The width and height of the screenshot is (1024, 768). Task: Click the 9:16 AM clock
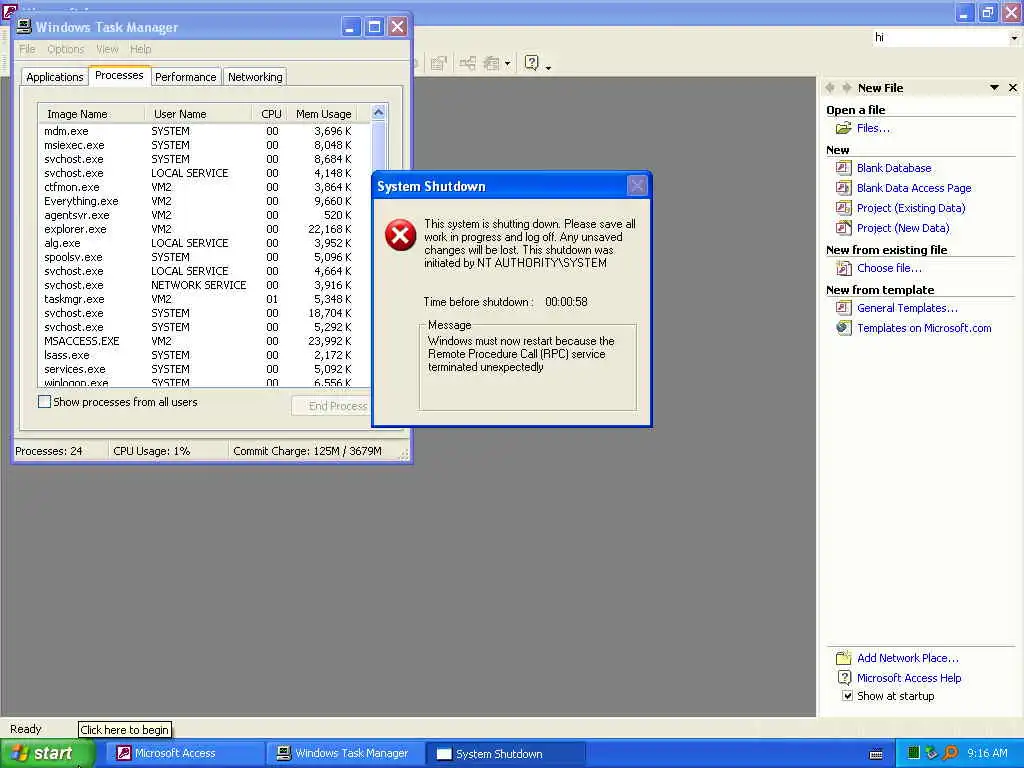[x=987, y=753]
